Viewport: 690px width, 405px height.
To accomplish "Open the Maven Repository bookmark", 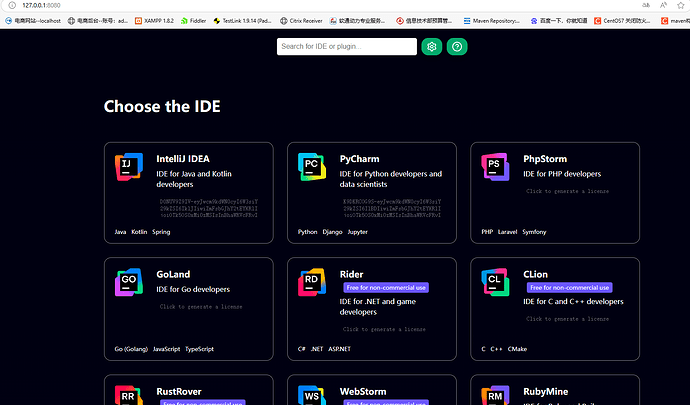I will [492, 21].
